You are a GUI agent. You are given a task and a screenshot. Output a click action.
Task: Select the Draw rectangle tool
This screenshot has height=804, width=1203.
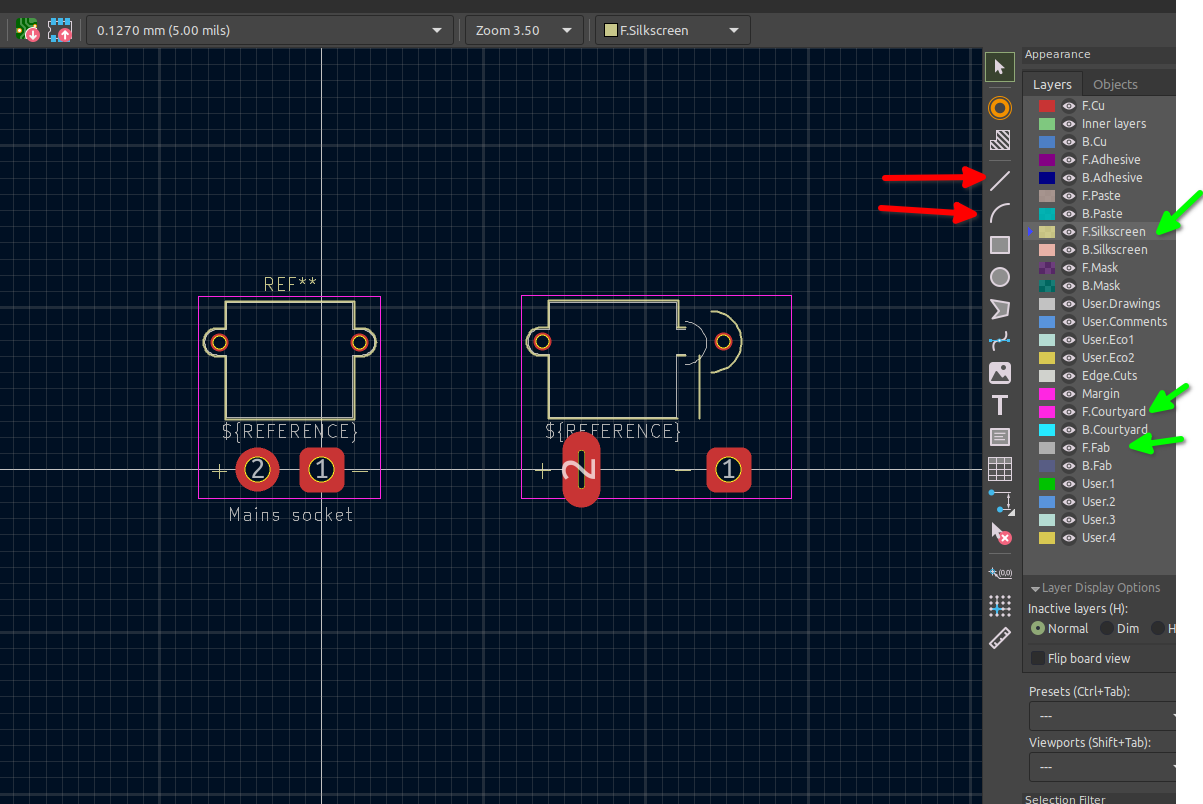tap(999, 245)
